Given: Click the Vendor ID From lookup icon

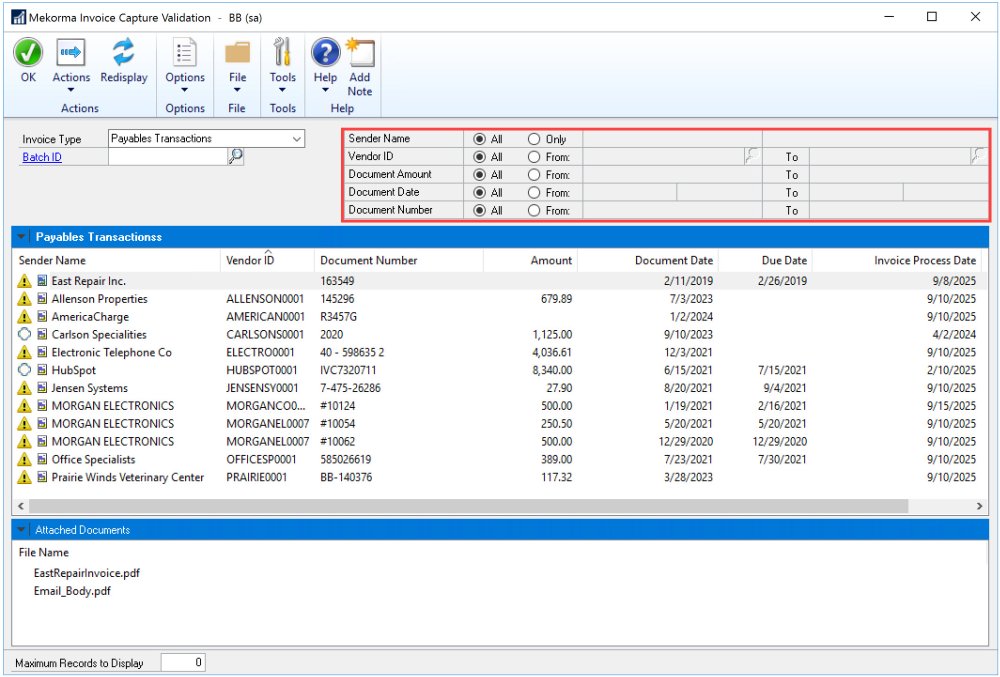Looking at the screenshot, I should click(752, 156).
